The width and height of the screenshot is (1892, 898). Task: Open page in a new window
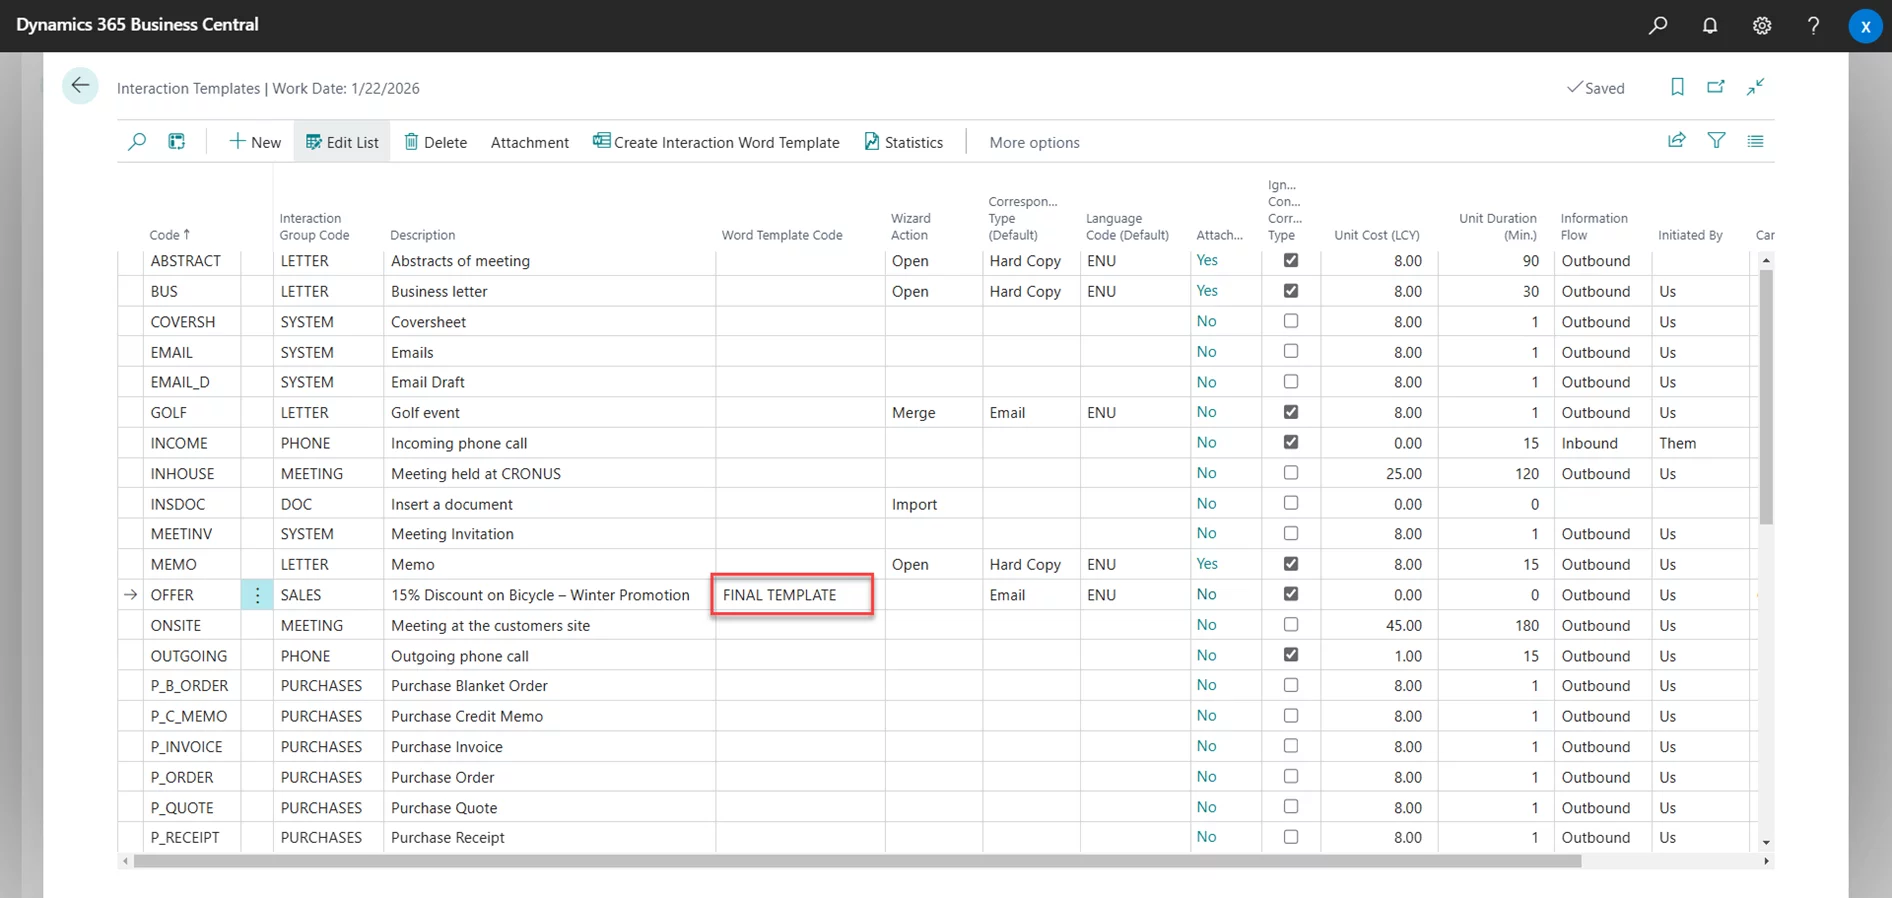tap(1716, 87)
